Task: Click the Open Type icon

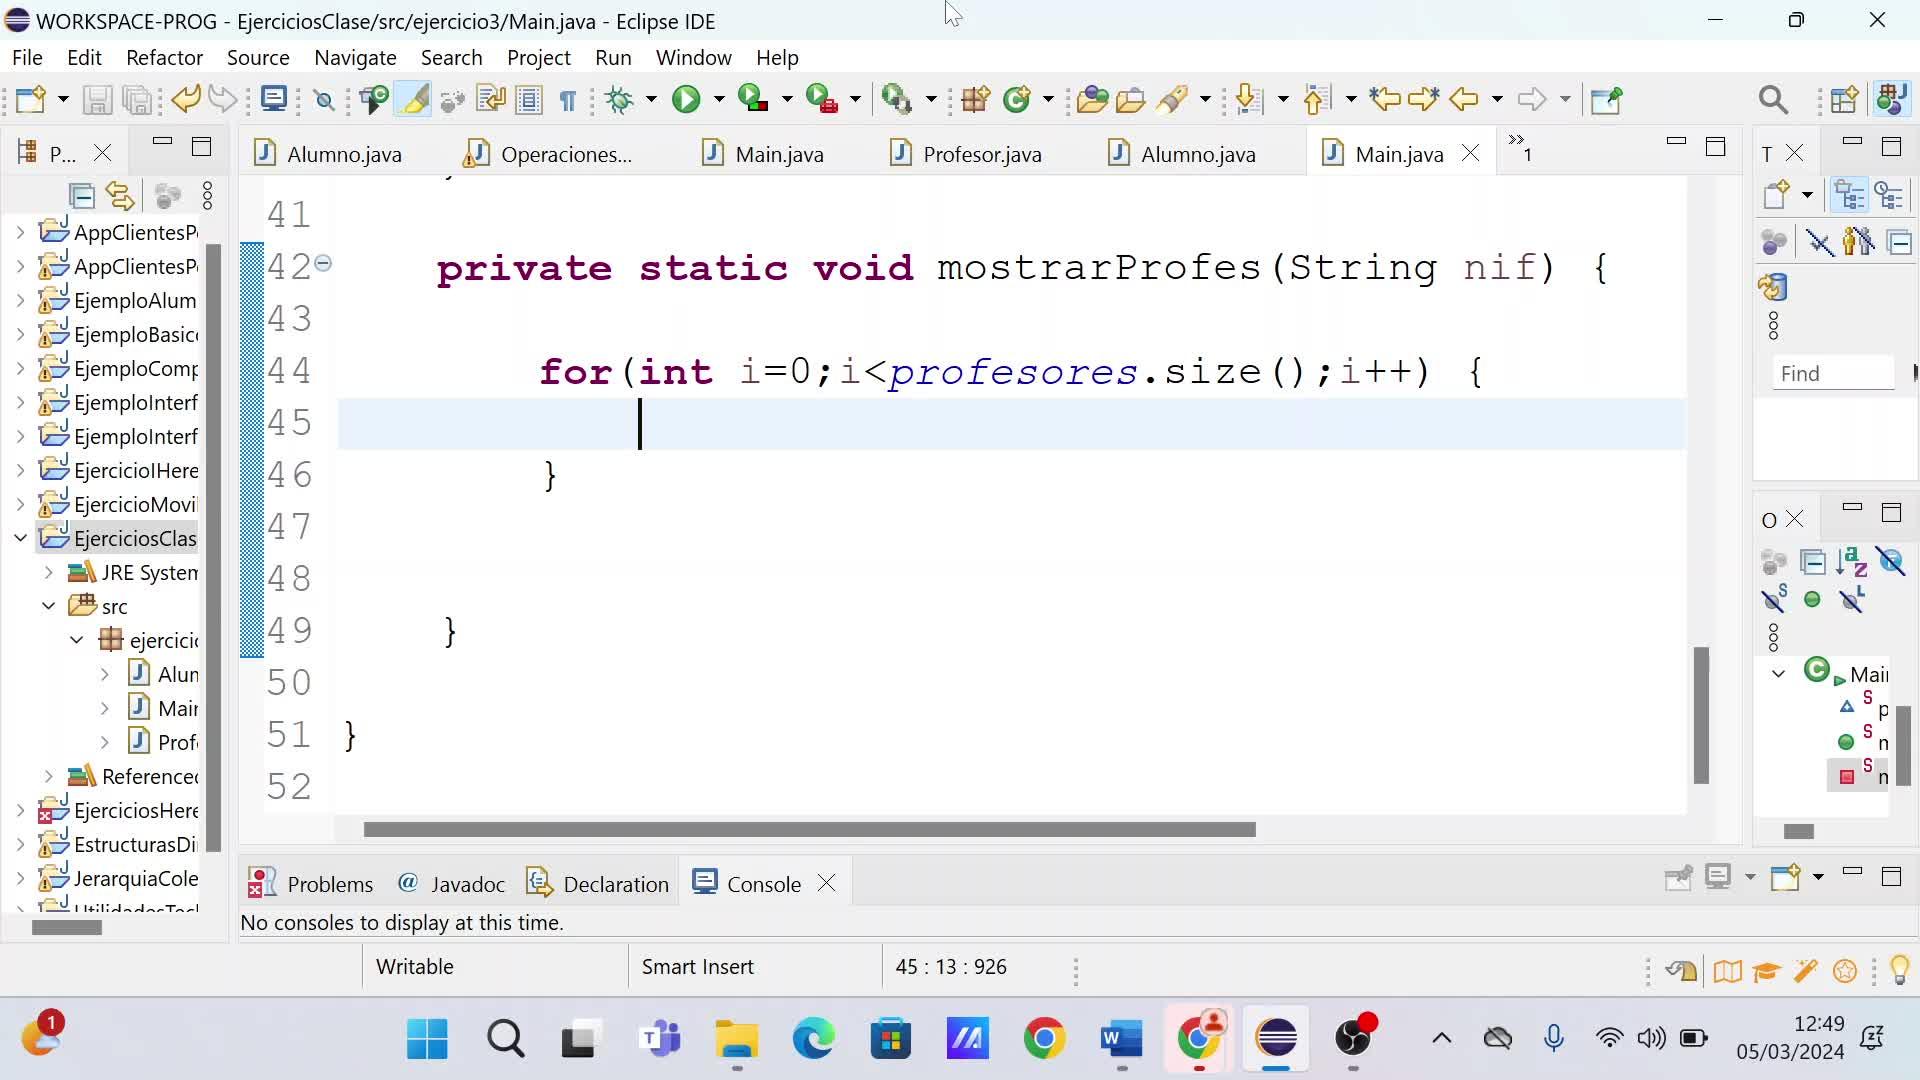Action: 1091,99
